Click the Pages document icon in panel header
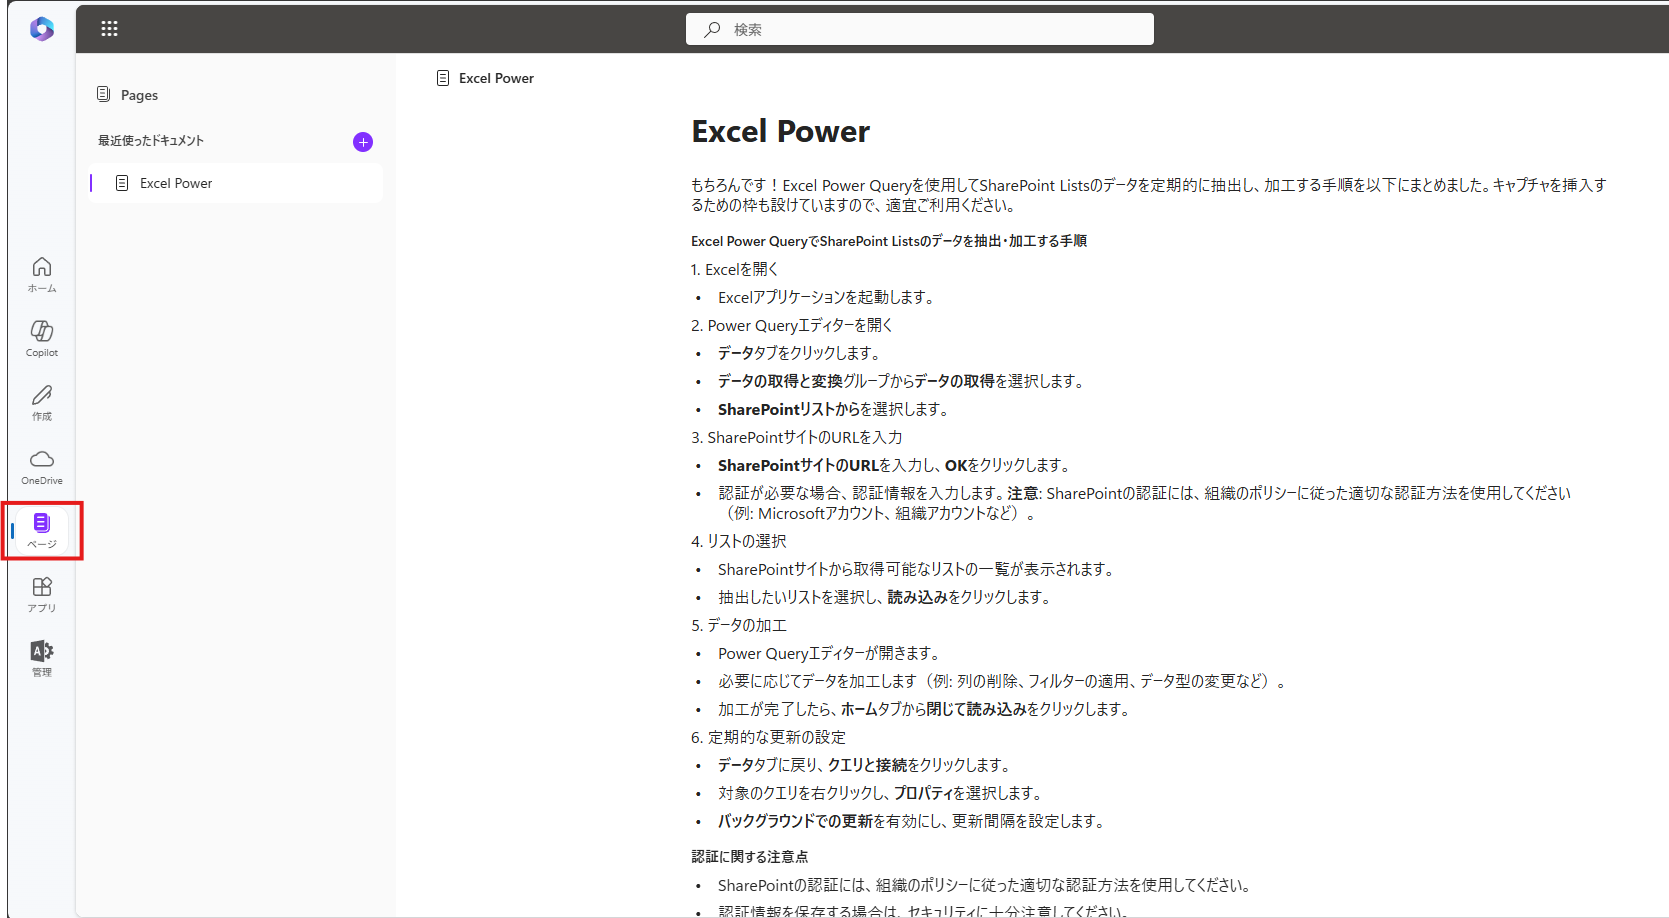1669x918 pixels. (x=103, y=93)
